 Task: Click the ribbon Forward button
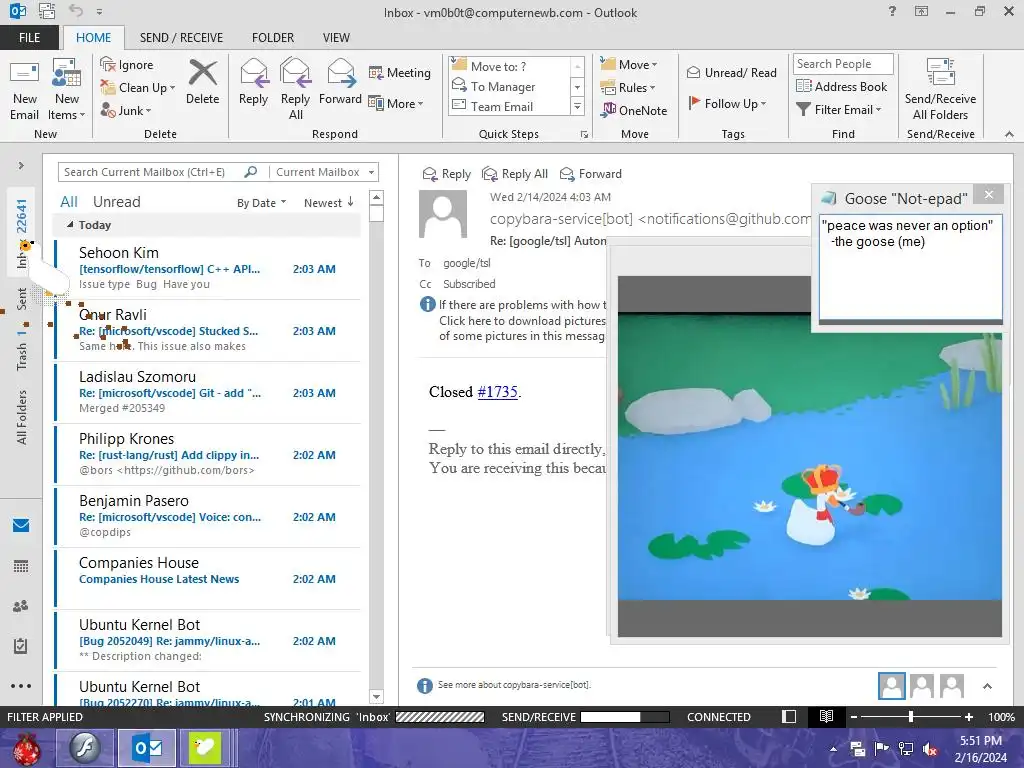[340, 83]
